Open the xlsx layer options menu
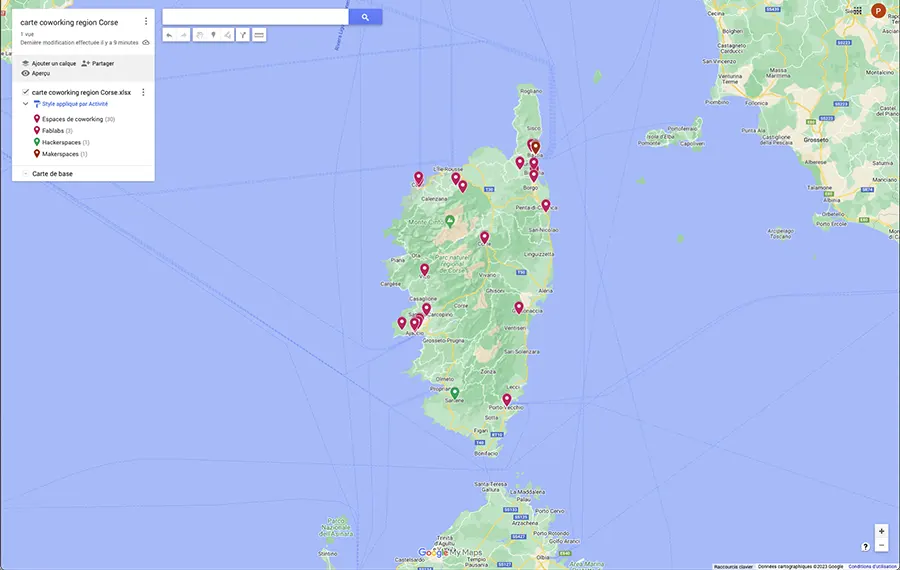 click(x=143, y=92)
